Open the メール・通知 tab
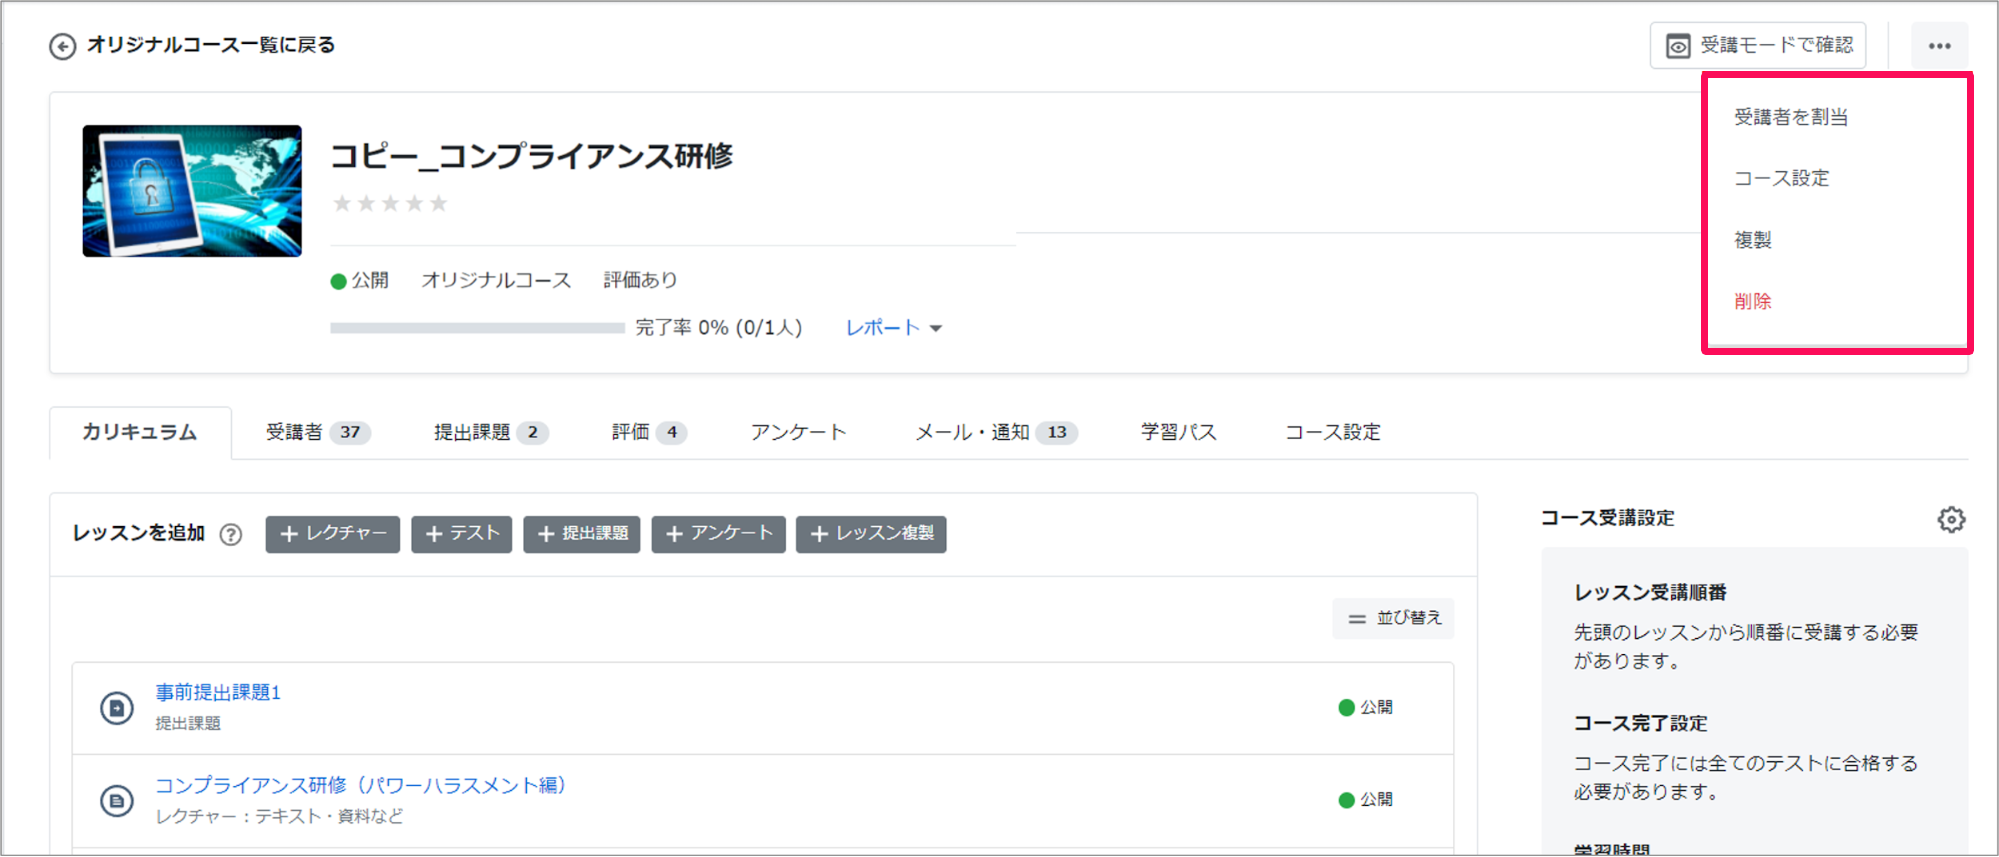Screen dimensions: 1999x857 995,432
